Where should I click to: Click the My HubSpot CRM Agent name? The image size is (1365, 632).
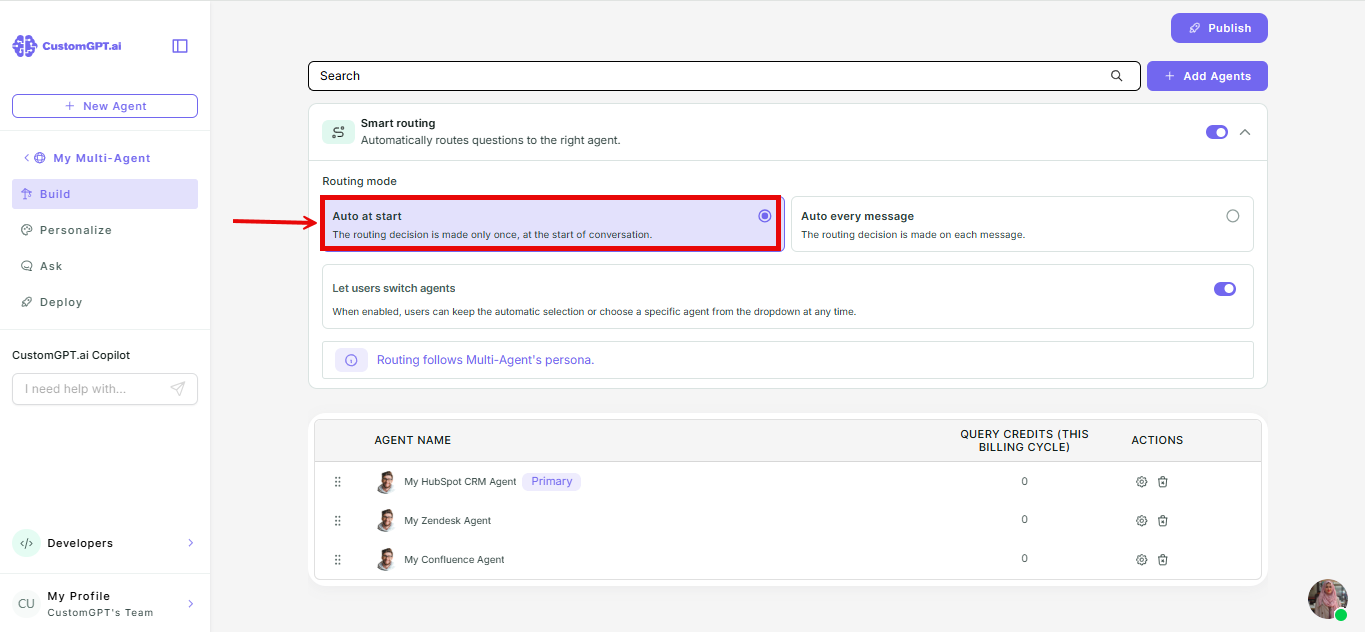pos(460,482)
